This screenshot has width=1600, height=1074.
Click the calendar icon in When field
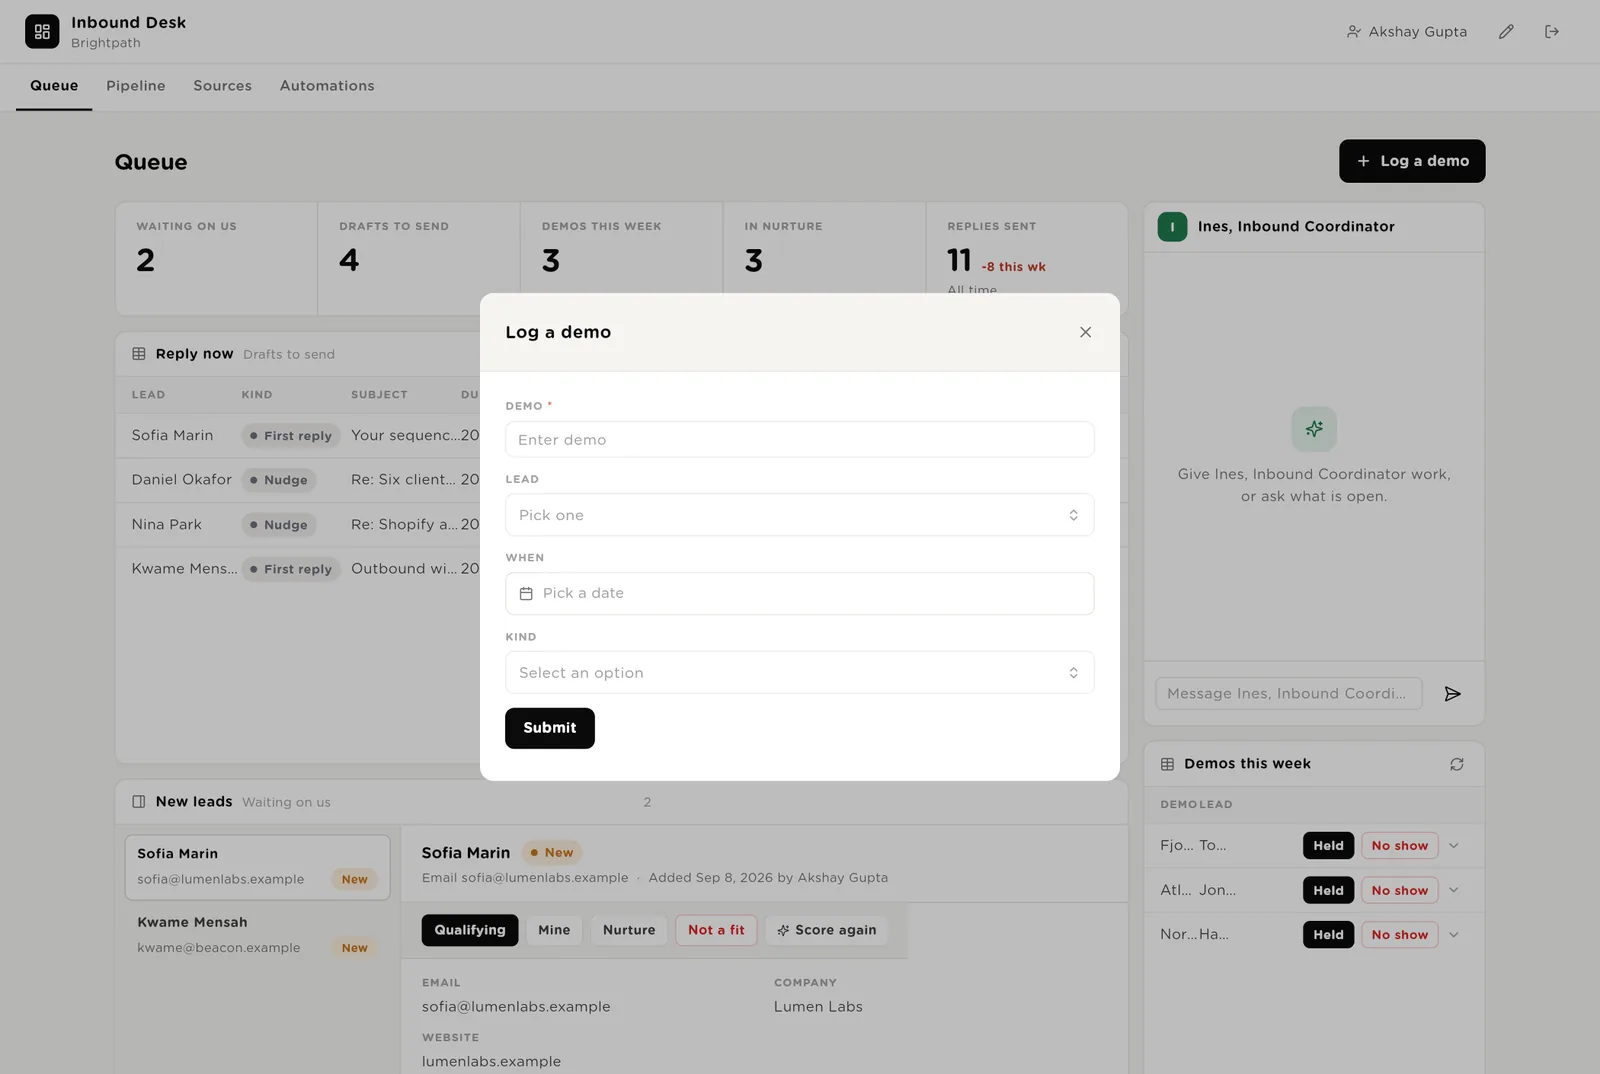[526, 594]
